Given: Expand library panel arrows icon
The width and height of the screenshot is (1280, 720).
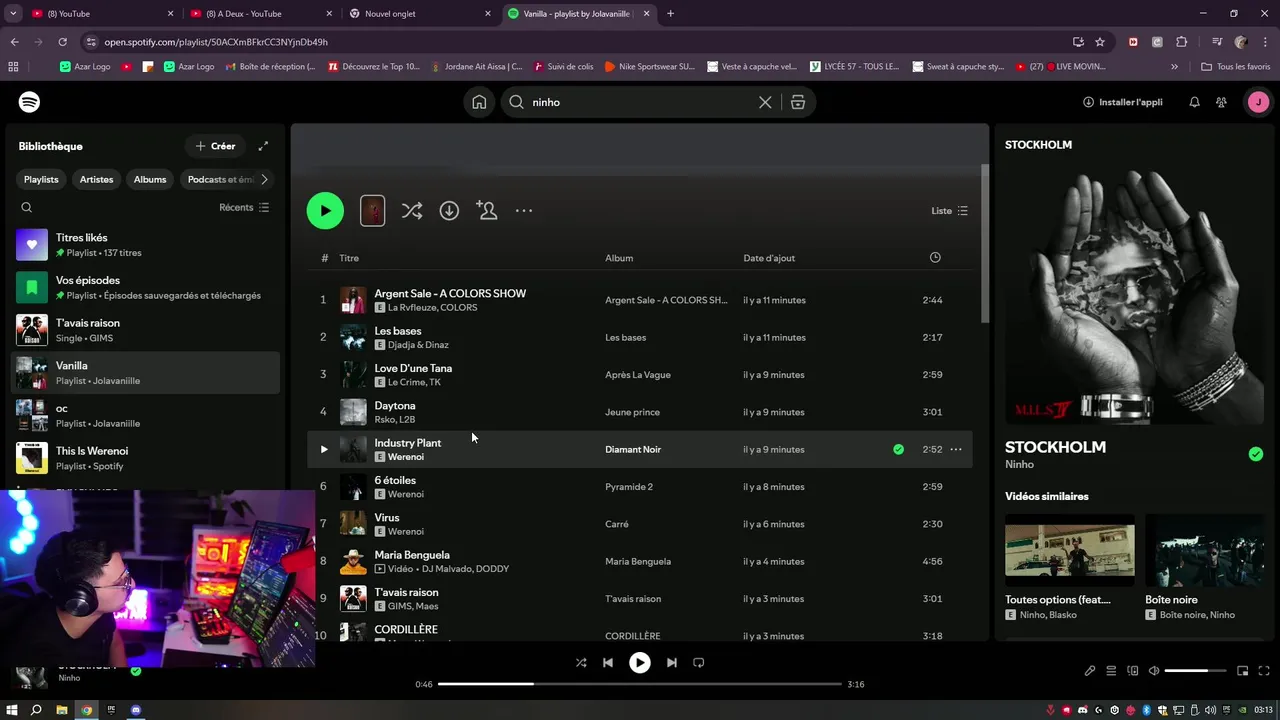Looking at the screenshot, I should pyautogui.click(x=263, y=146).
